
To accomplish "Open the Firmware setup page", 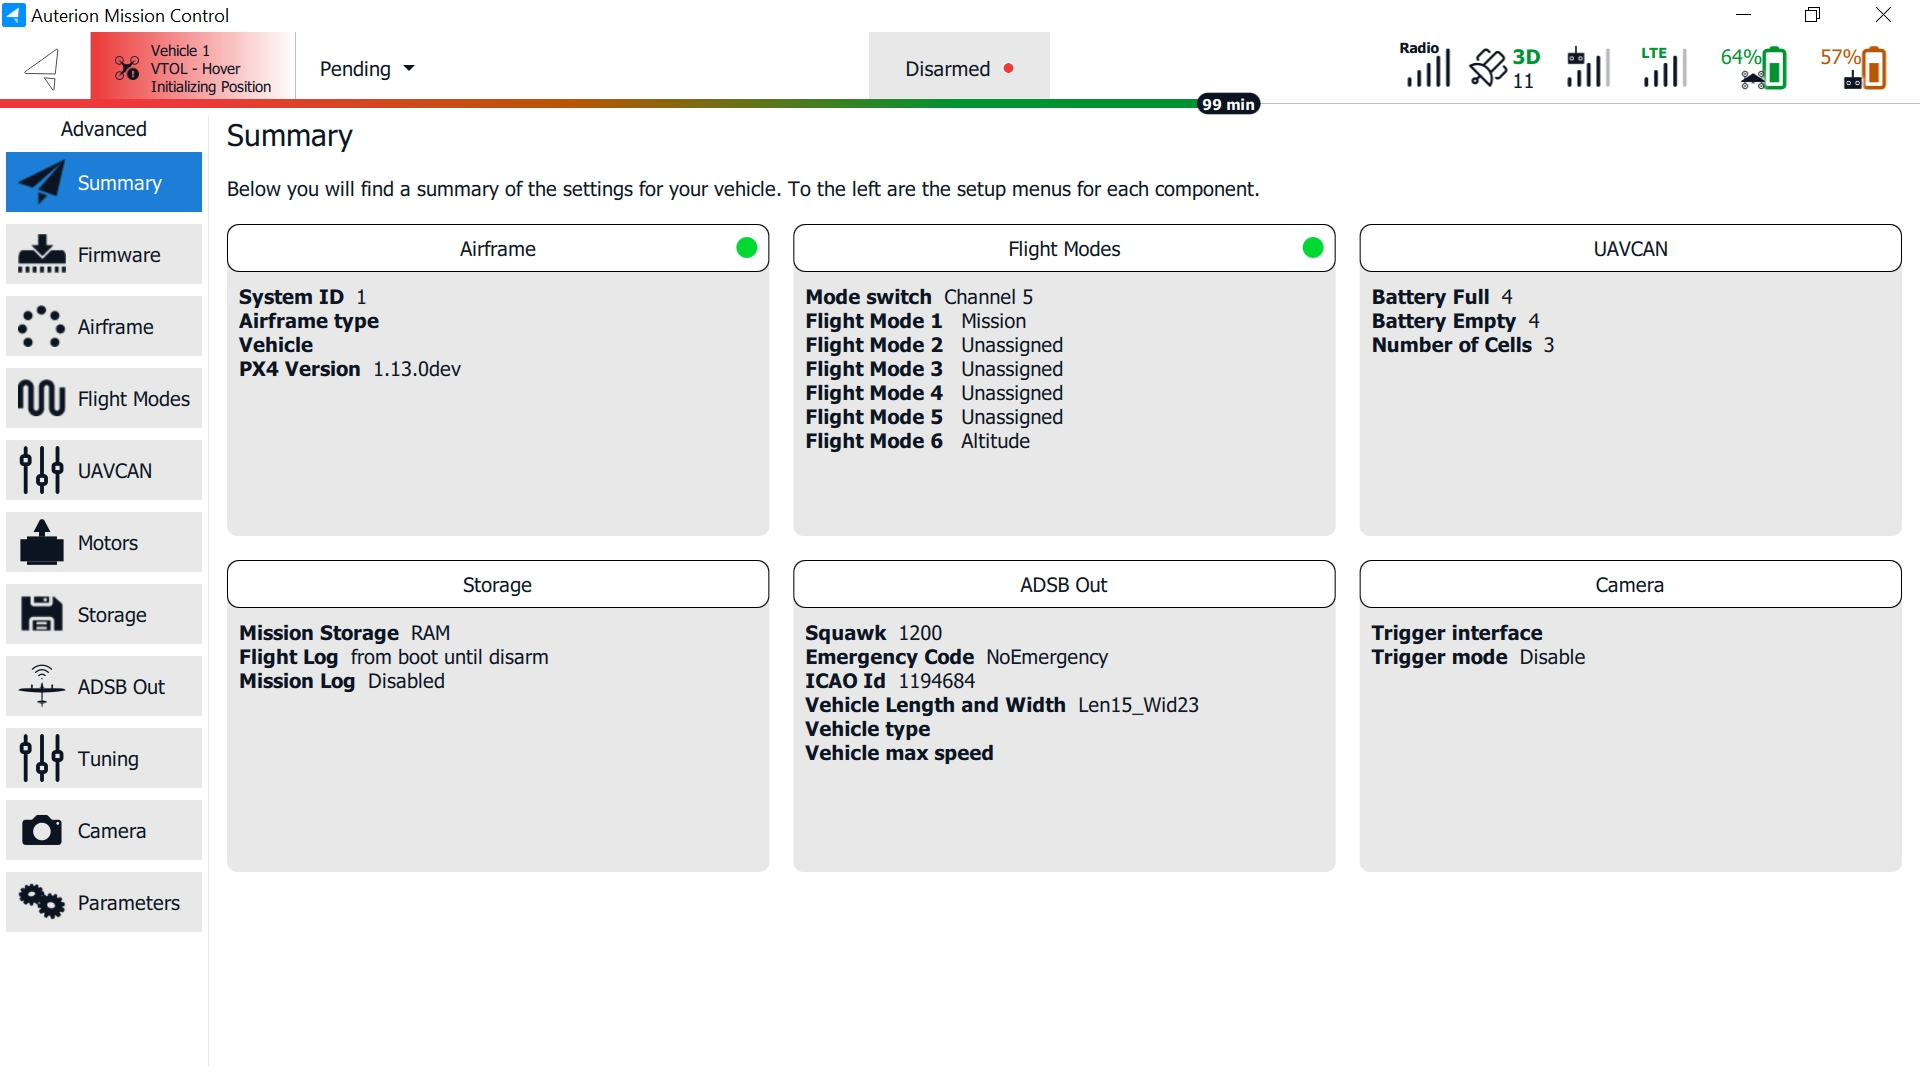I will [x=104, y=255].
